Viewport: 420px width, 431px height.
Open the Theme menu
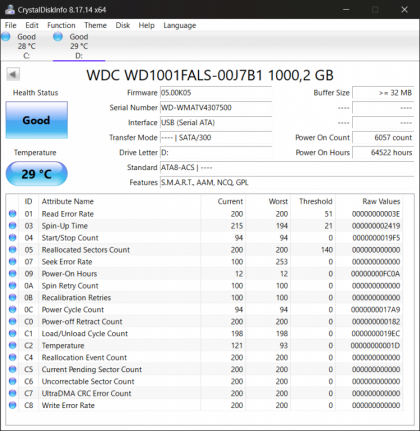pyautogui.click(x=95, y=25)
